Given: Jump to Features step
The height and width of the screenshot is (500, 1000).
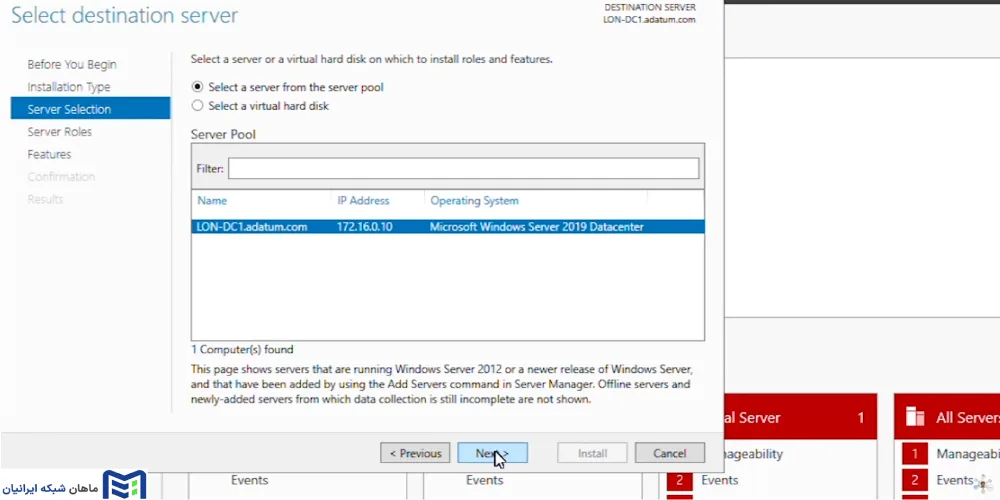Looking at the screenshot, I should (x=49, y=154).
